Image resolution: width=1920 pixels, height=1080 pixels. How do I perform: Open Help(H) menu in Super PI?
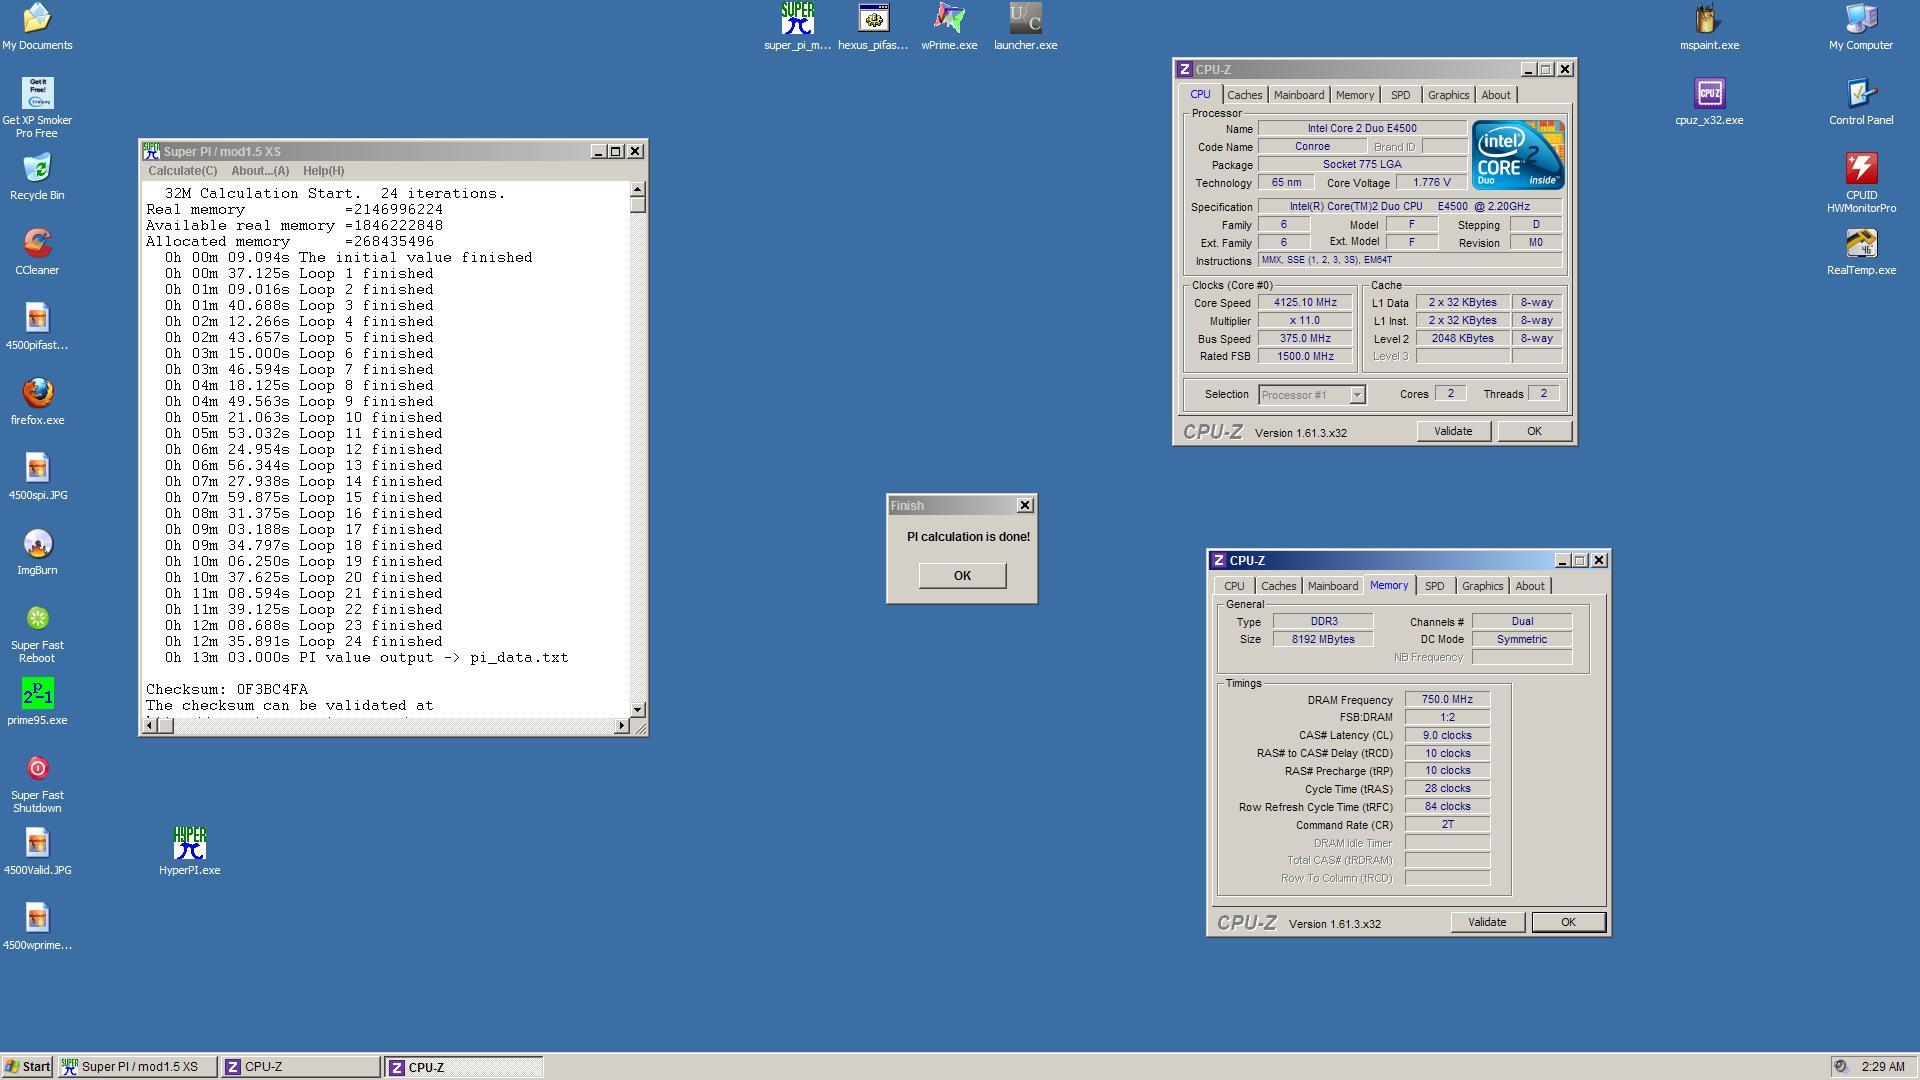323,171
